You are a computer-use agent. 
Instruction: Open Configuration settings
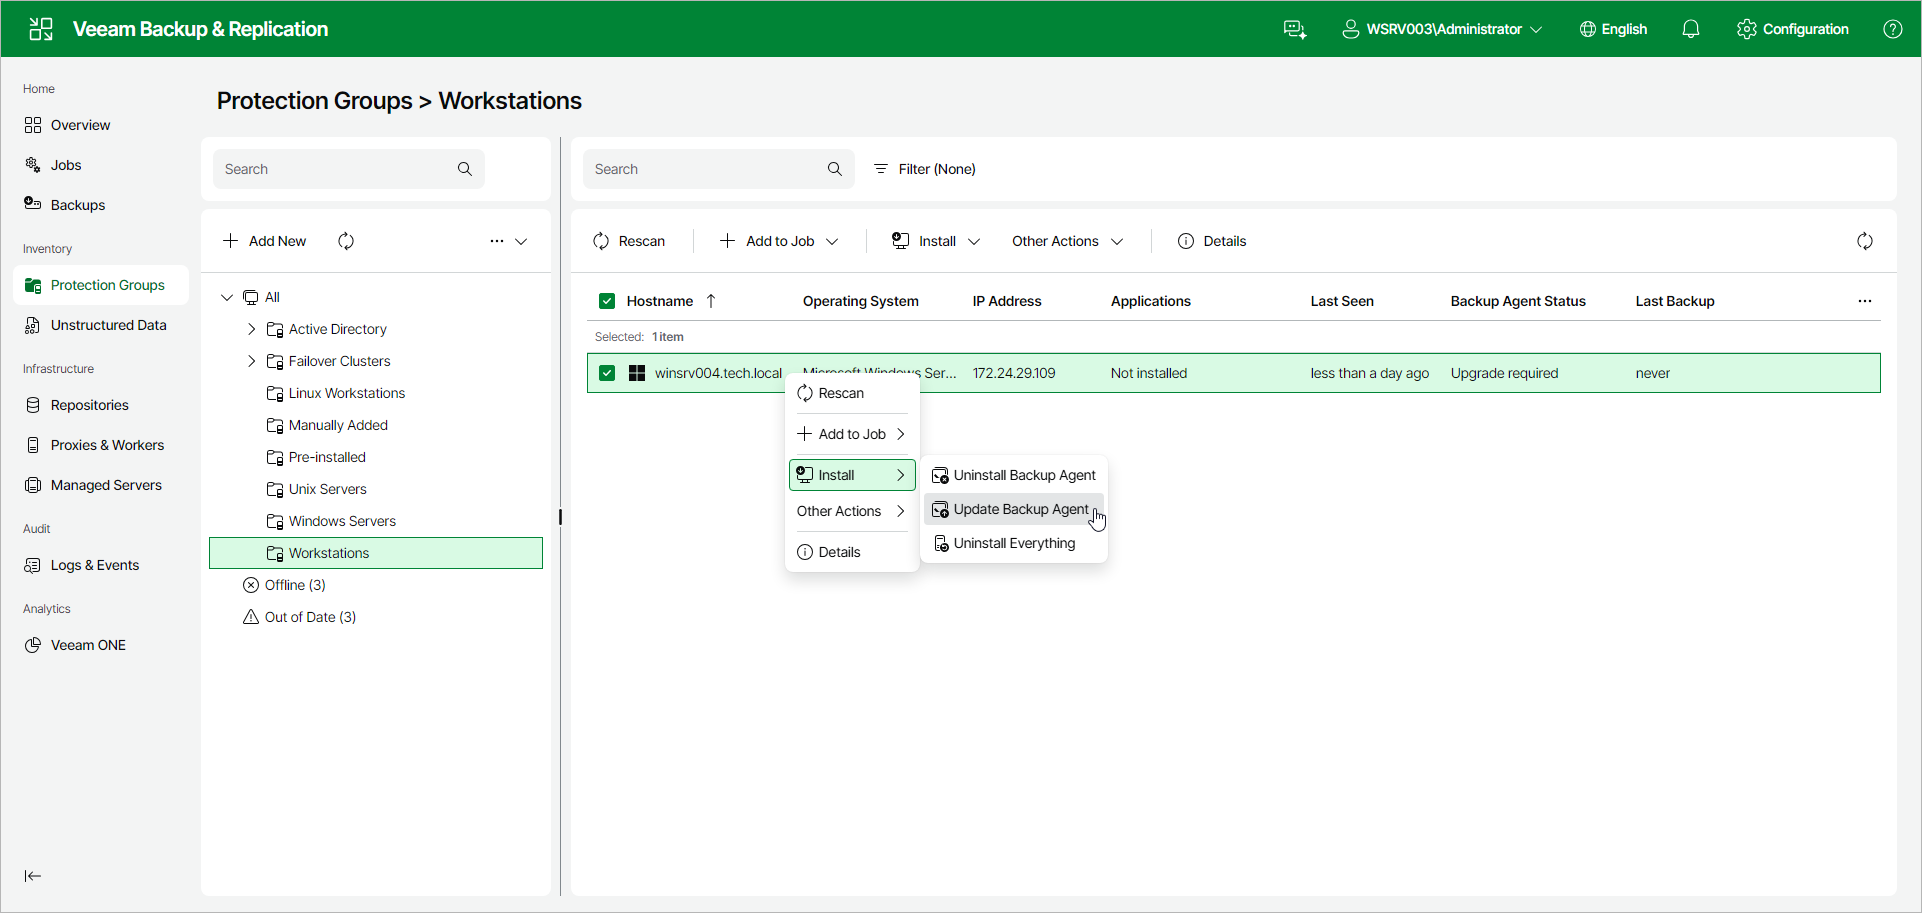[x=1793, y=29]
